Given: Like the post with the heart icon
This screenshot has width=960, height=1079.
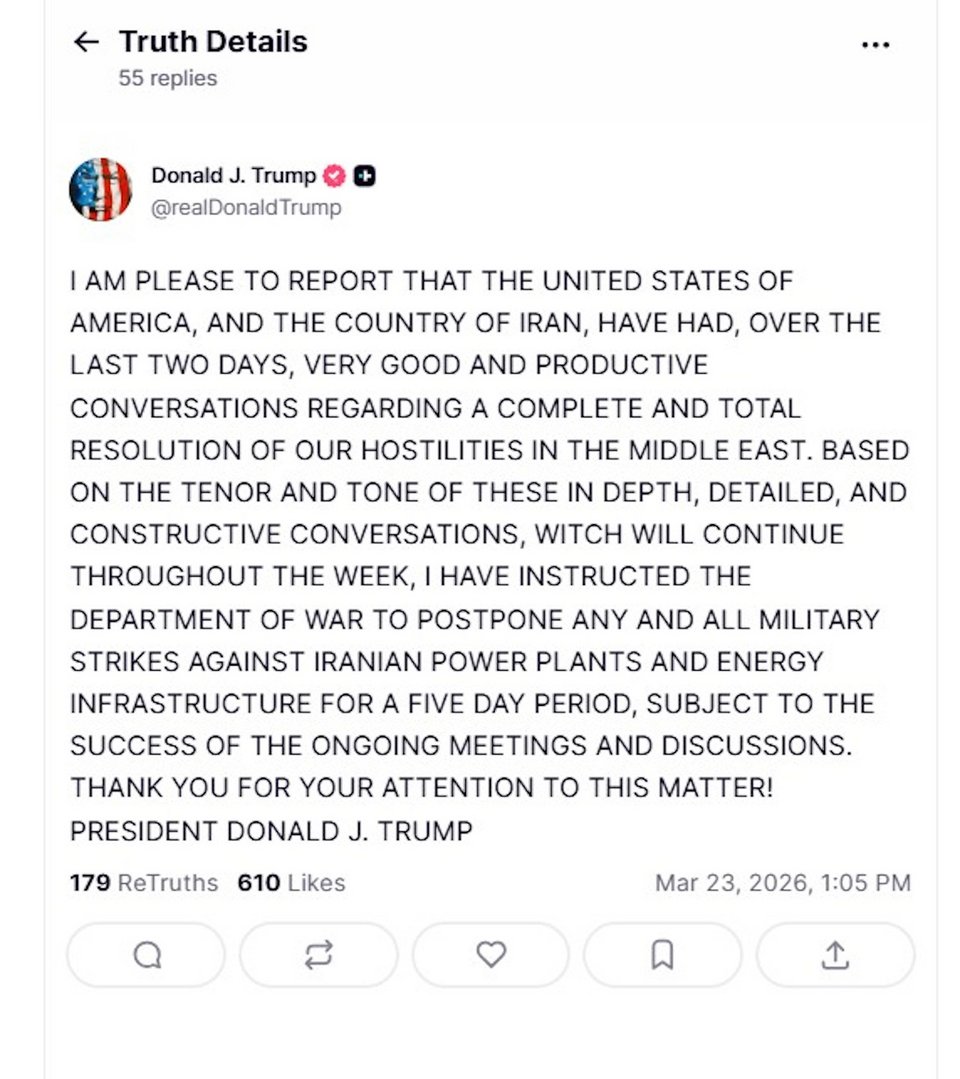Looking at the screenshot, I should click(x=490, y=956).
